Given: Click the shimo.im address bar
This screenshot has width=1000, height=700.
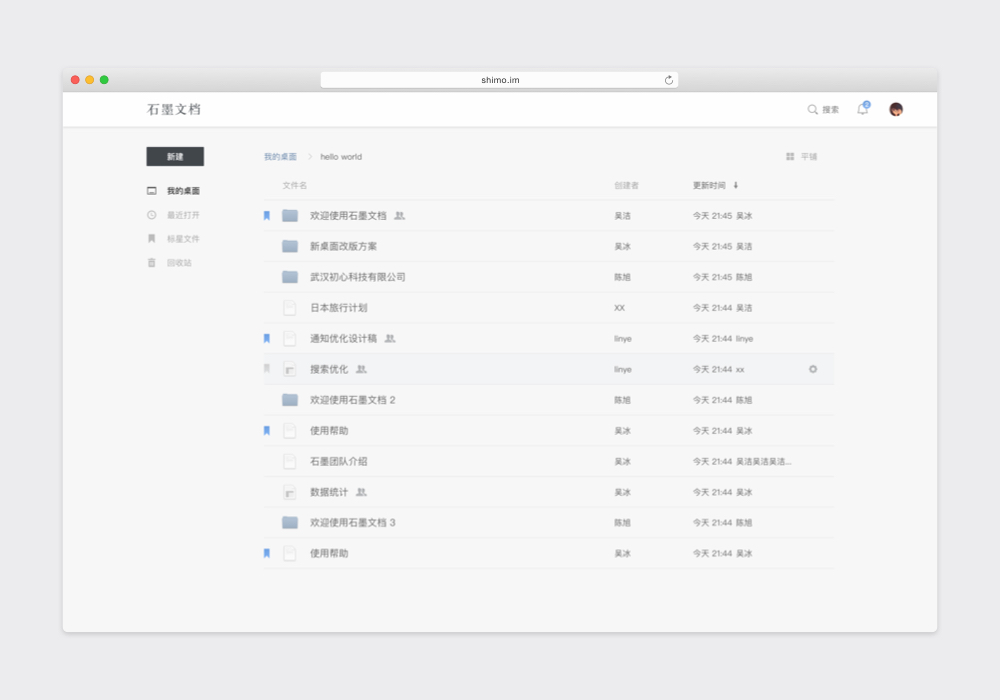Looking at the screenshot, I should coord(499,80).
